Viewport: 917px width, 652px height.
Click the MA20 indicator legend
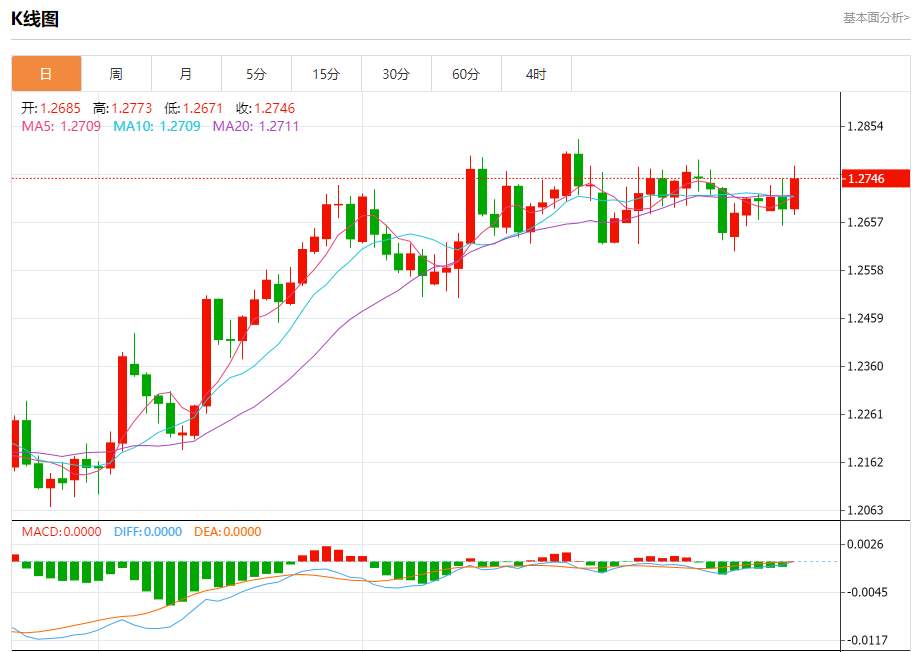[x=256, y=126]
